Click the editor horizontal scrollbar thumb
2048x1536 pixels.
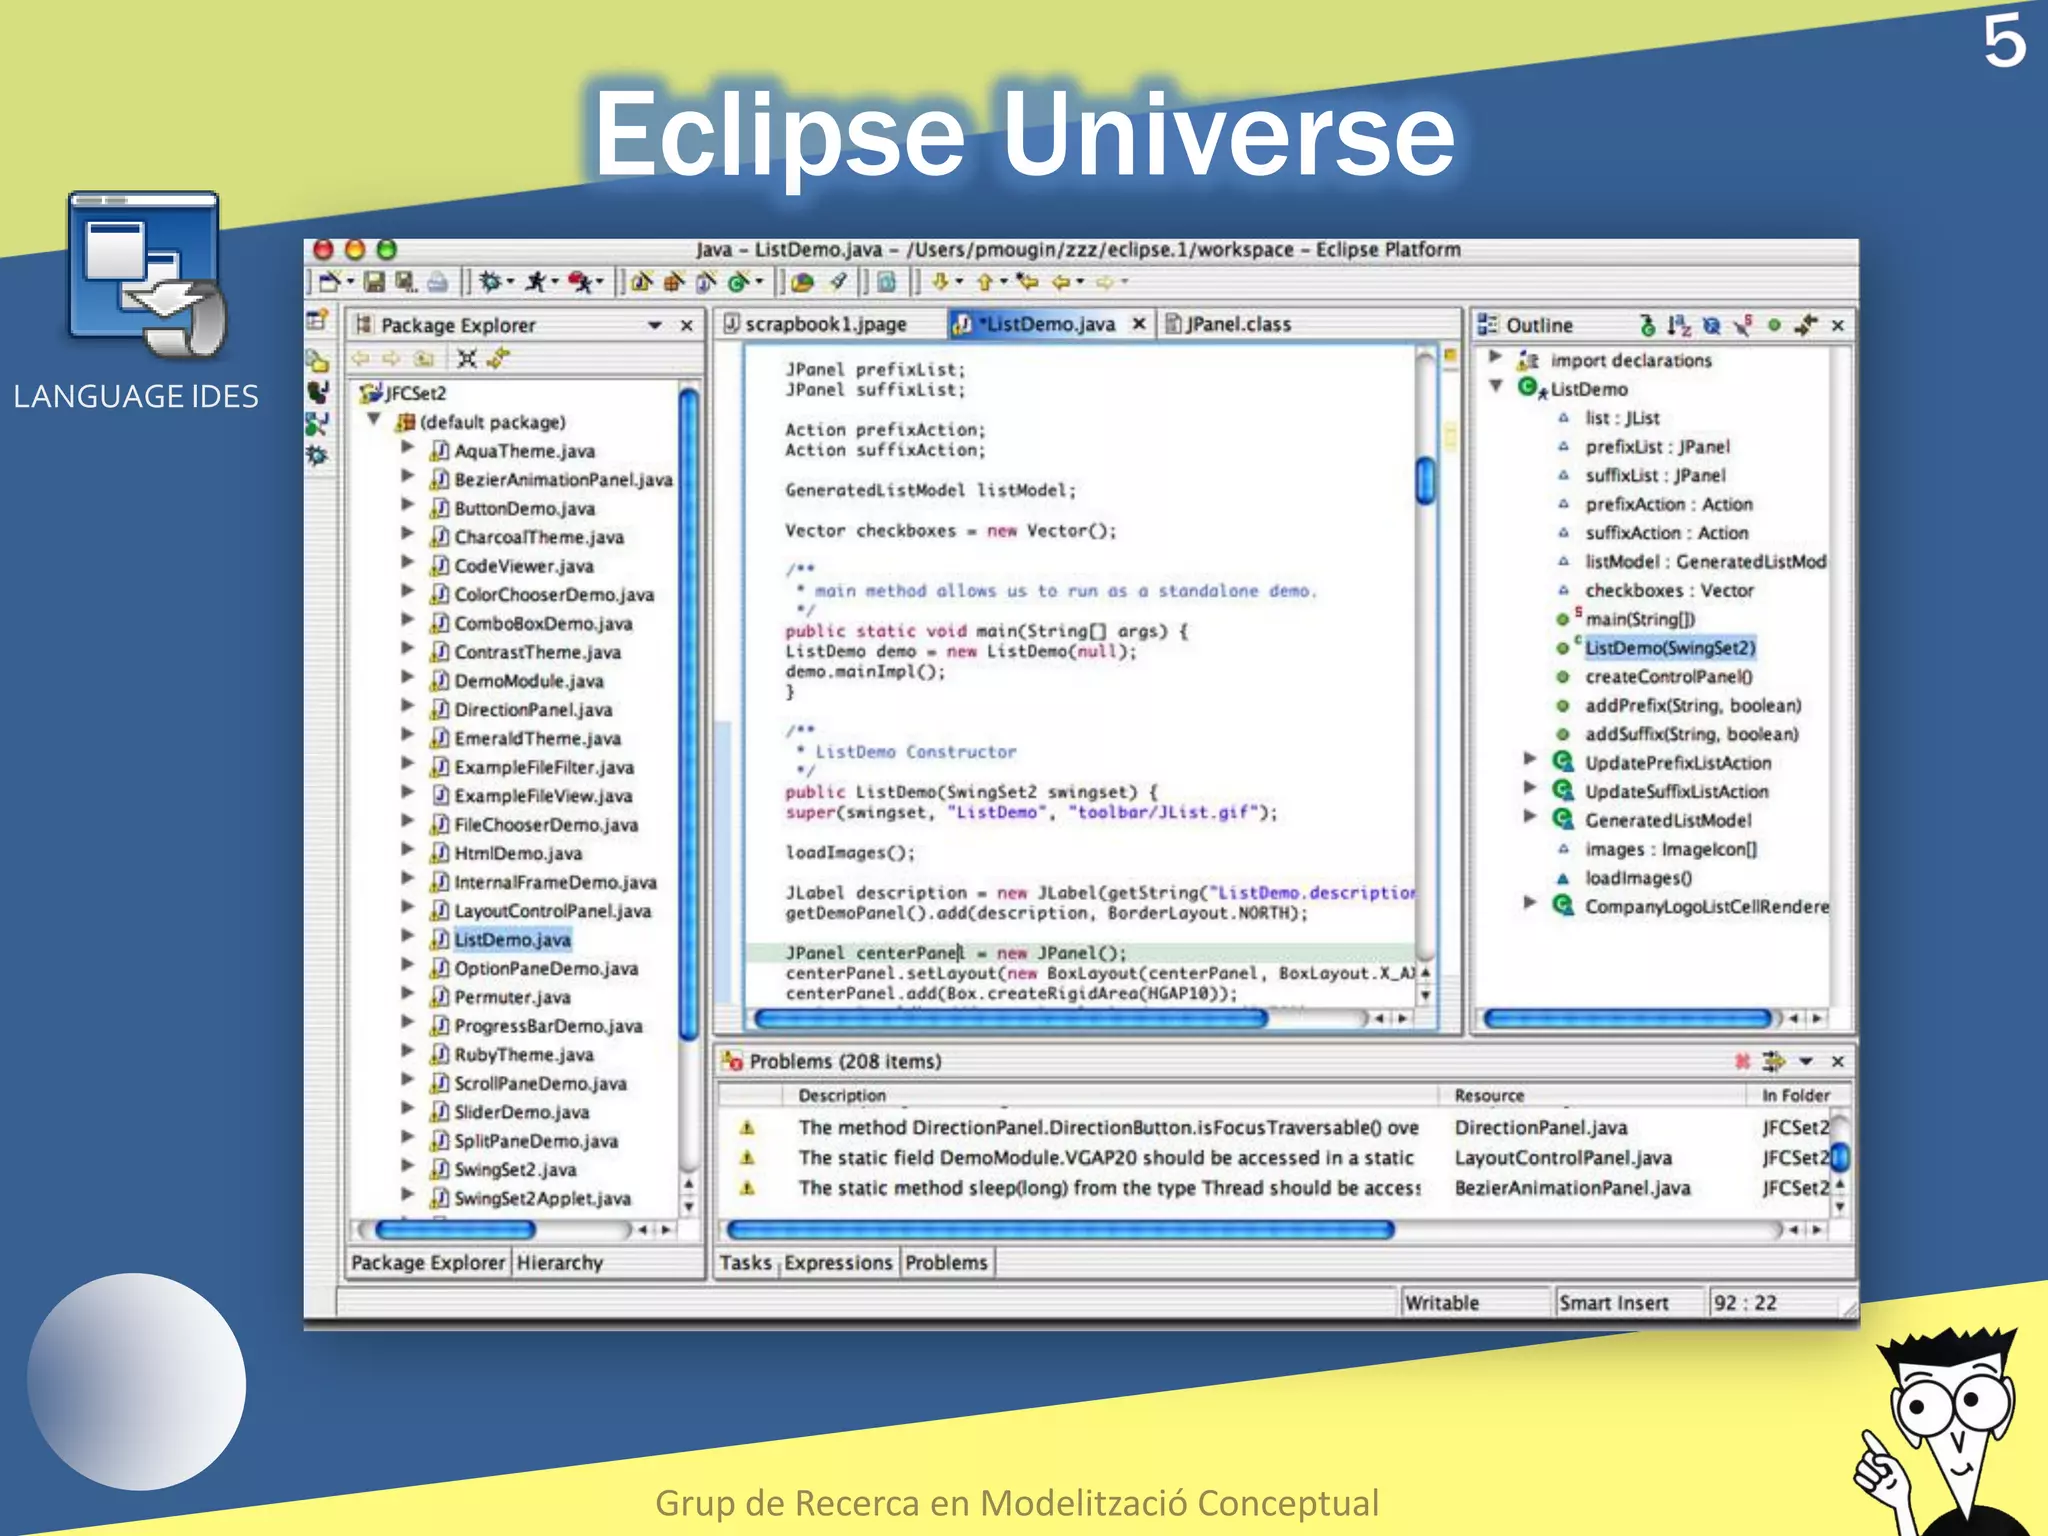click(x=1010, y=1019)
